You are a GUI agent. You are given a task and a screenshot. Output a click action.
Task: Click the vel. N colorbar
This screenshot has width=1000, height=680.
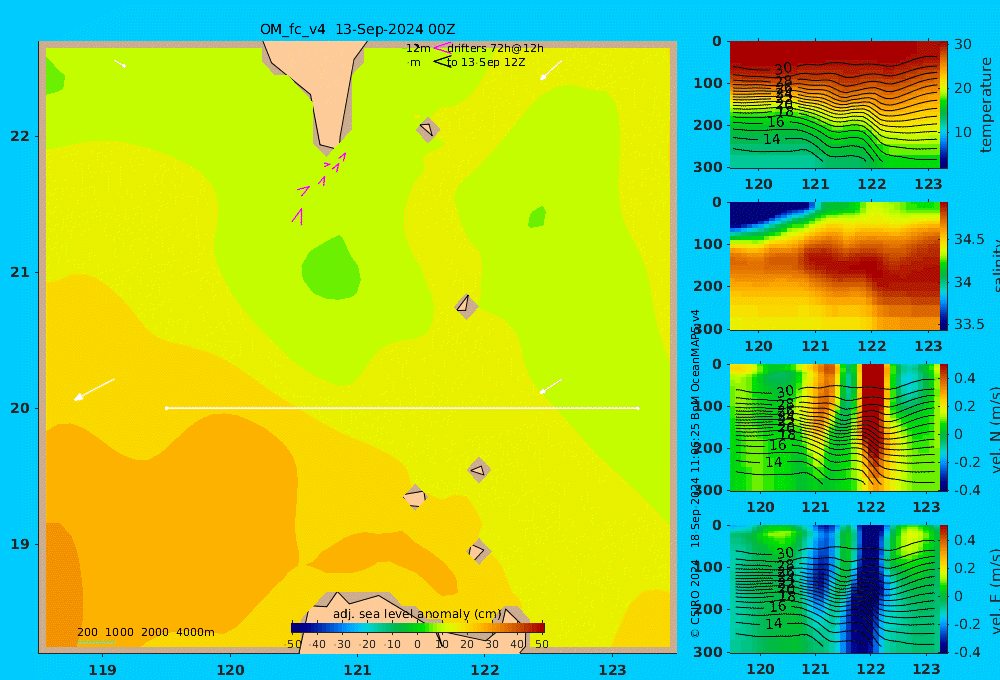tap(943, 427)
